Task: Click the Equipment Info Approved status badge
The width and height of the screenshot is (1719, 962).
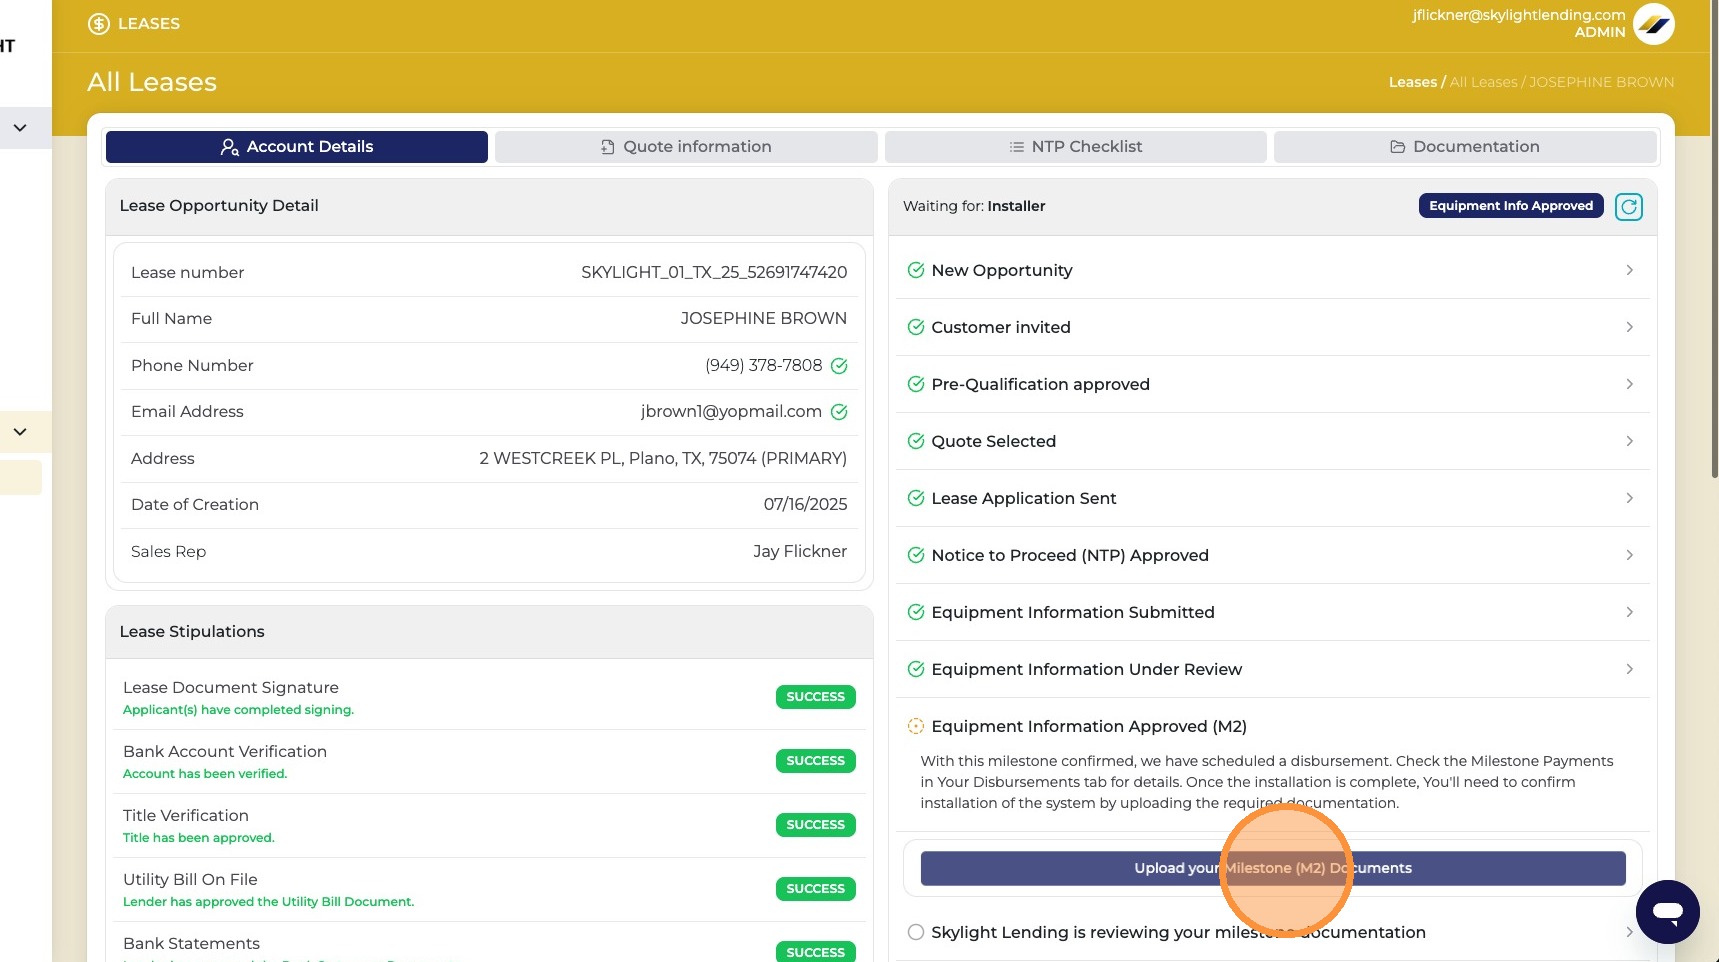Action: (1511, 206)
